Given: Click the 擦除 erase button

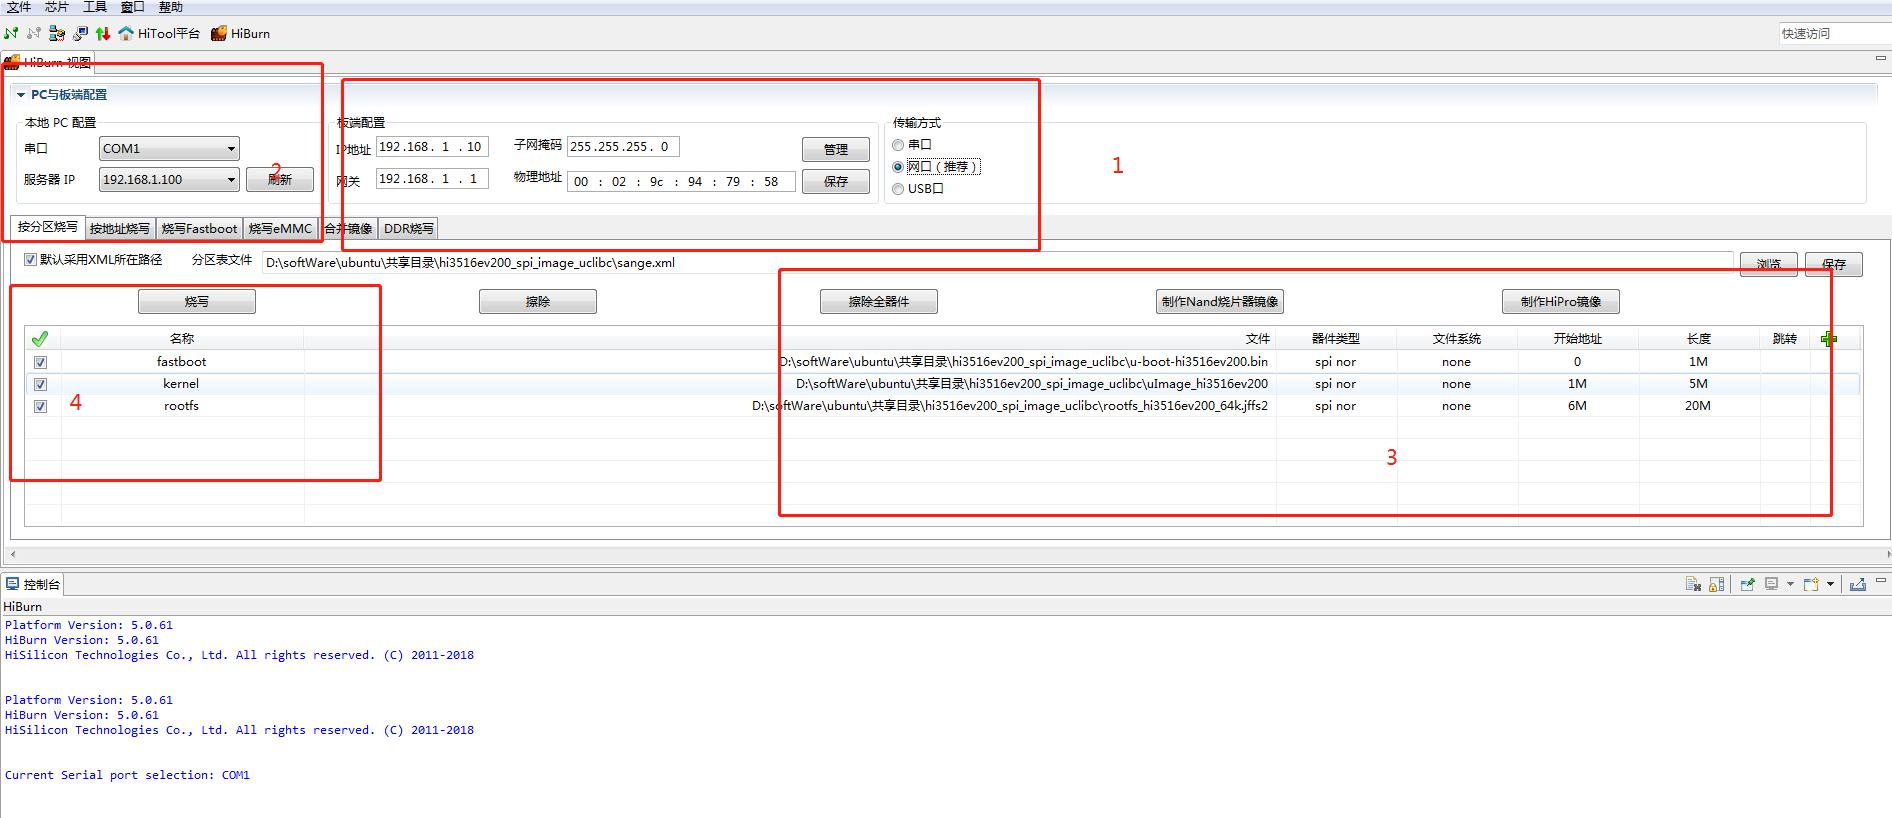Looking at the screenshot, I should click(x=538, y=301).
